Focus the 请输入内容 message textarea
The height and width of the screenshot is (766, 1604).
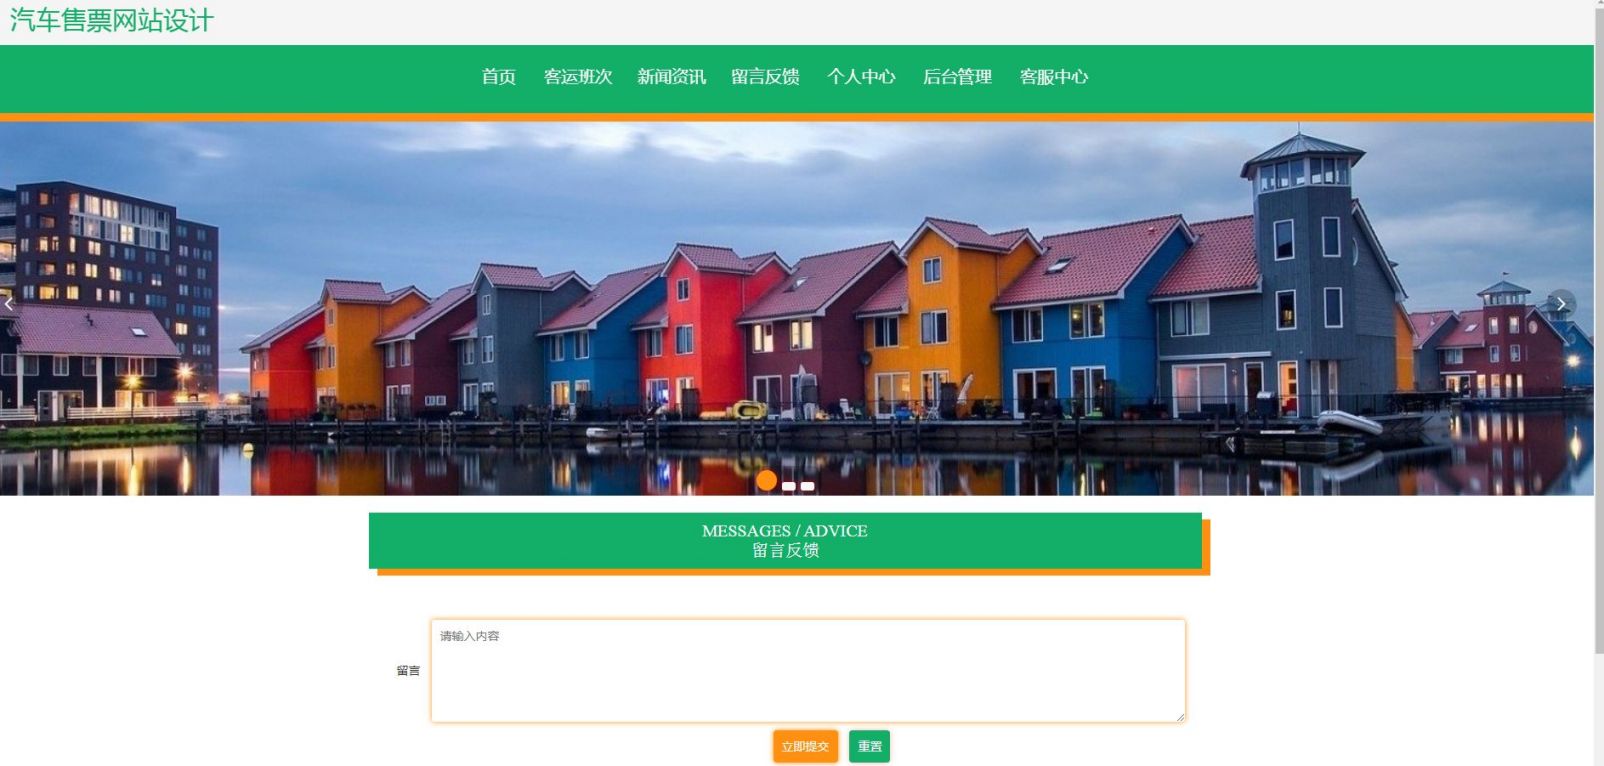(808, 670)
